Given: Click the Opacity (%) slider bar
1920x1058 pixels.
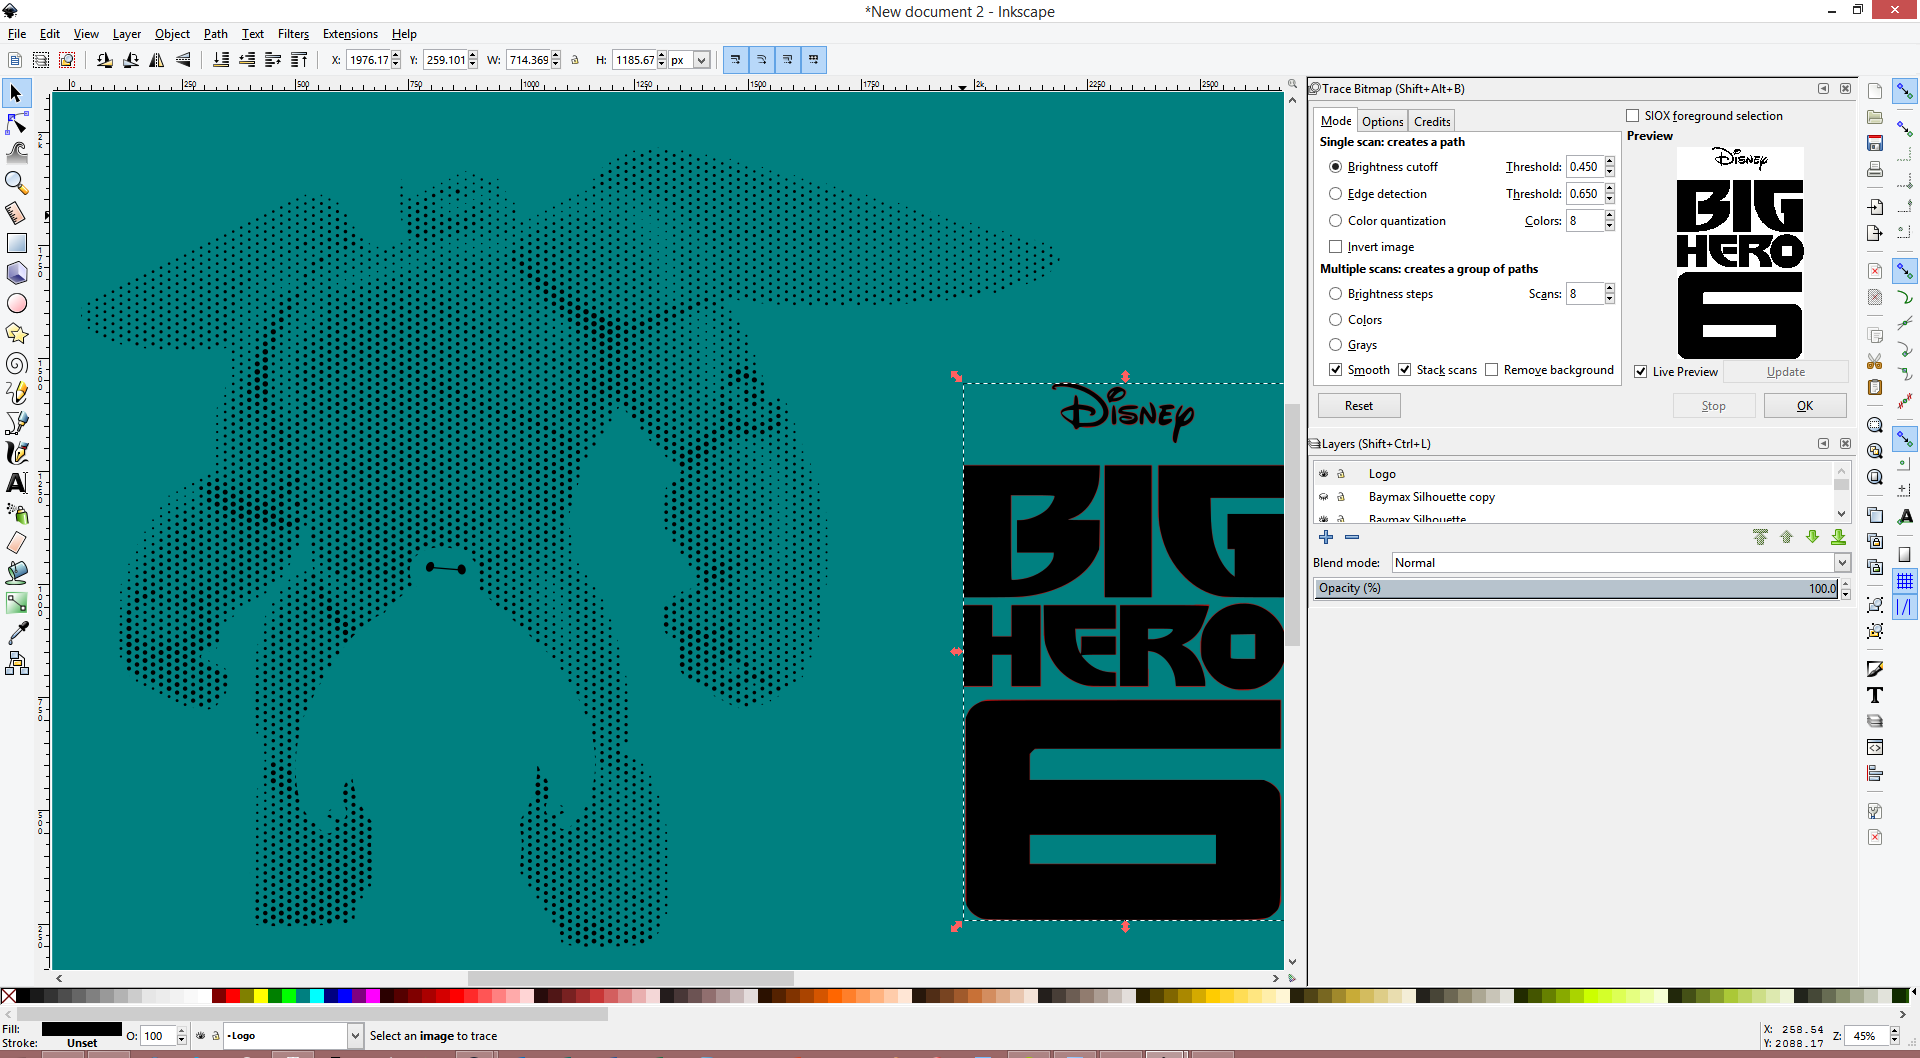Looking at the screenshot, I should point(1576,588).
